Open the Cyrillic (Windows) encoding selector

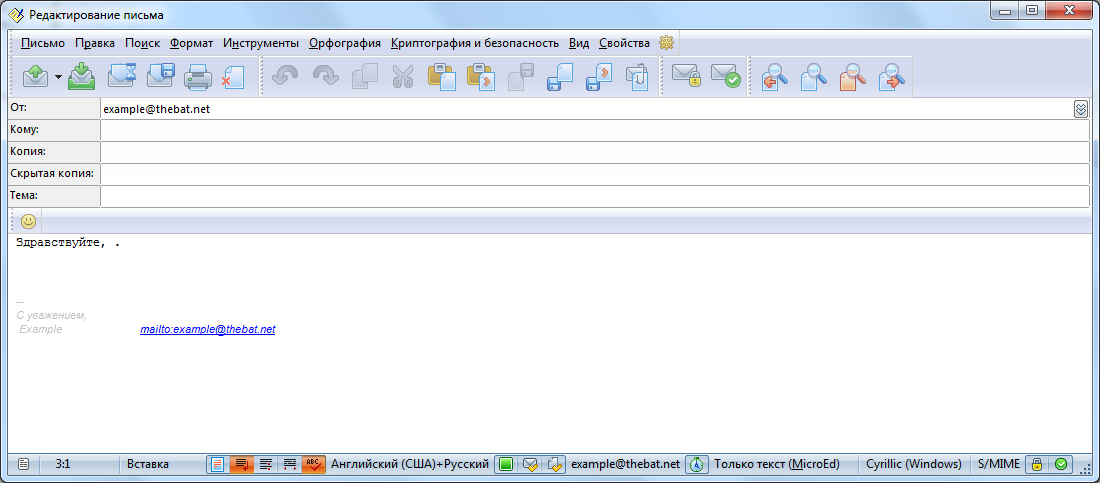[x=913, y=464]
